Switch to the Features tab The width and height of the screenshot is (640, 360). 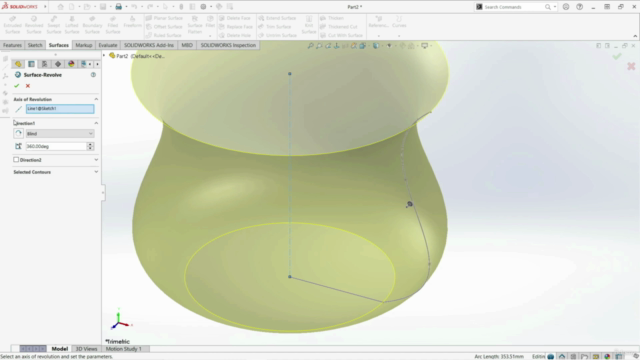click(12, 45)
